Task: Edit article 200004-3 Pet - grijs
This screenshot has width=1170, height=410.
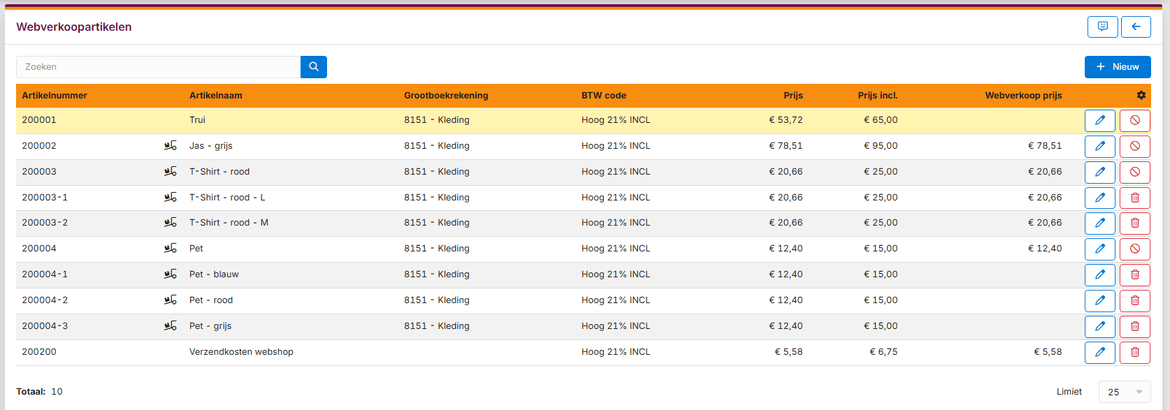Action: pyautogui.click(x=1099, y=326)
